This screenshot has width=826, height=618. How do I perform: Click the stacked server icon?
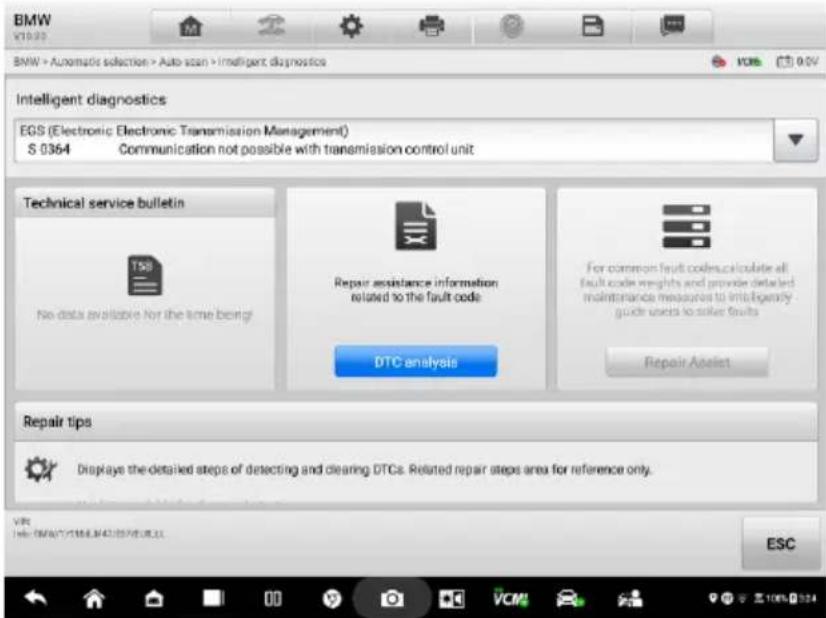[686, 227]
